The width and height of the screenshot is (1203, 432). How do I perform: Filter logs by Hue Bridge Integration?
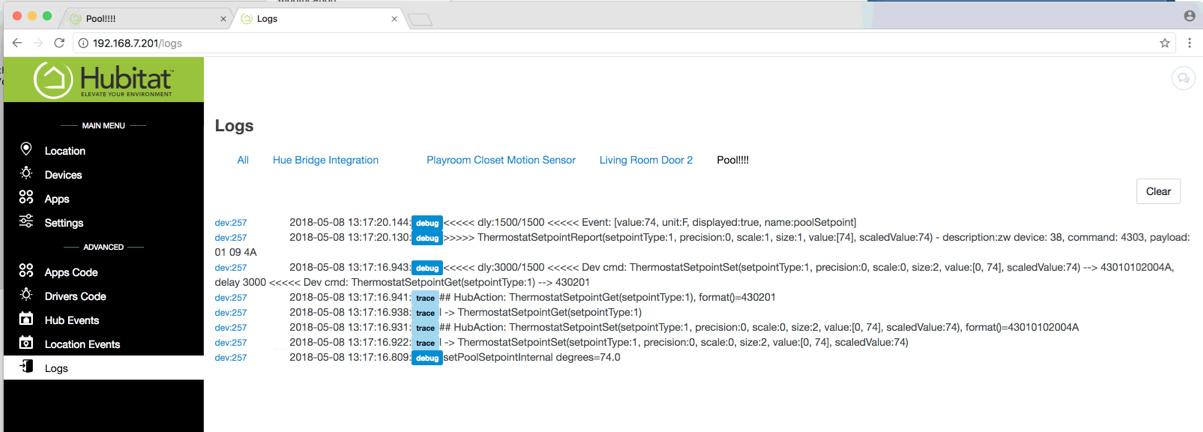click(x=325, y=160)
